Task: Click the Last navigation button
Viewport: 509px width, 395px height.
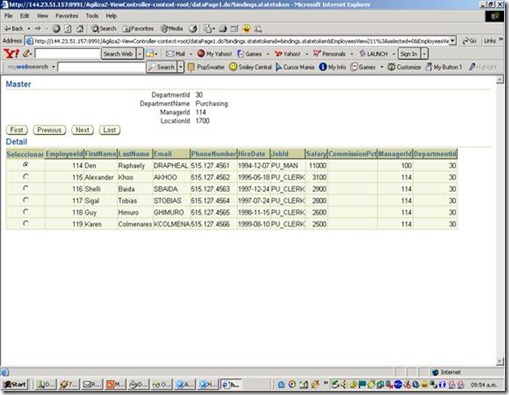Action: (110, 130)
